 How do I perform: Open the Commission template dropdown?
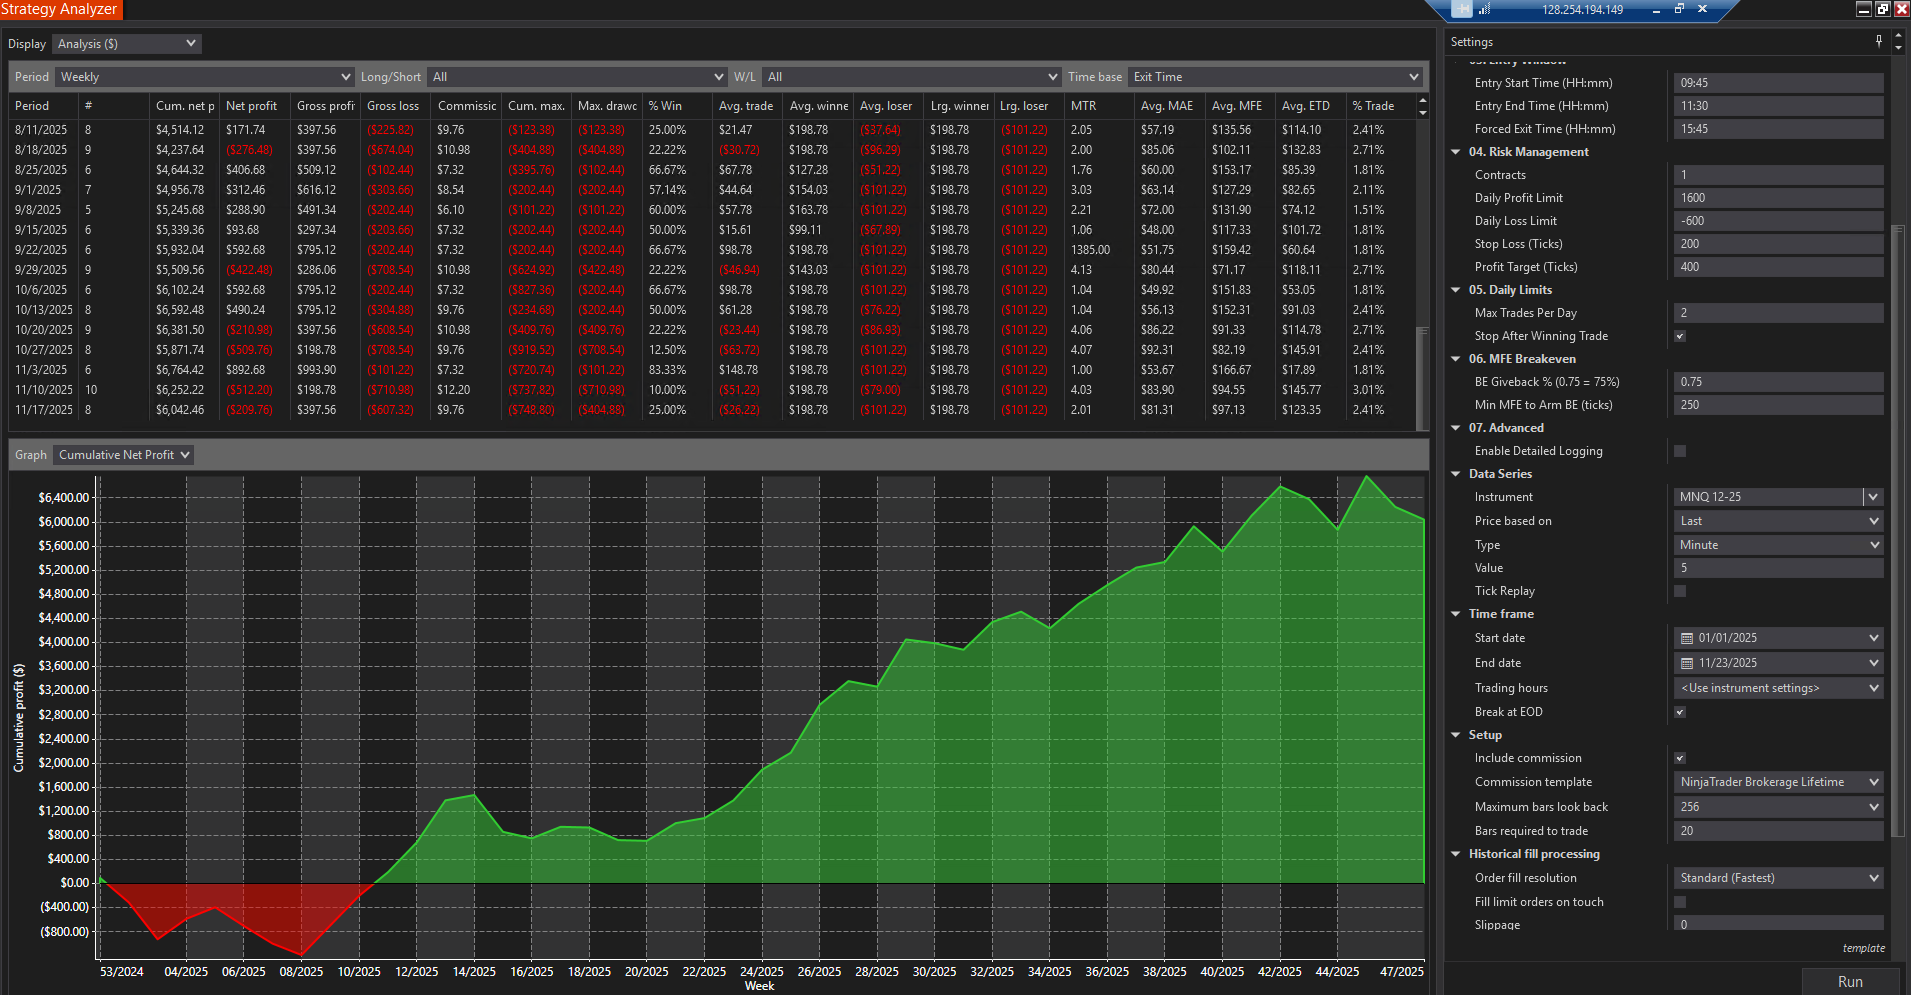(x=1779, y=782)
